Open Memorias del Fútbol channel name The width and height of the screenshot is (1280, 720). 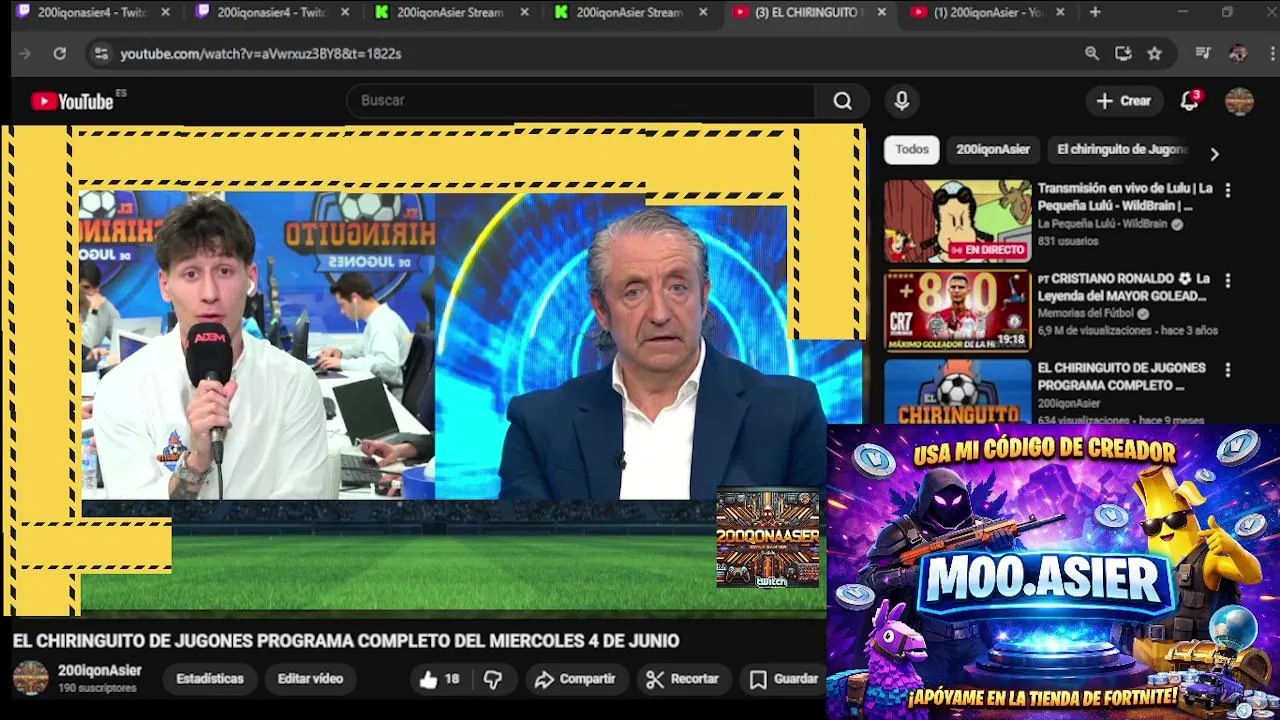click(1087, 313)
